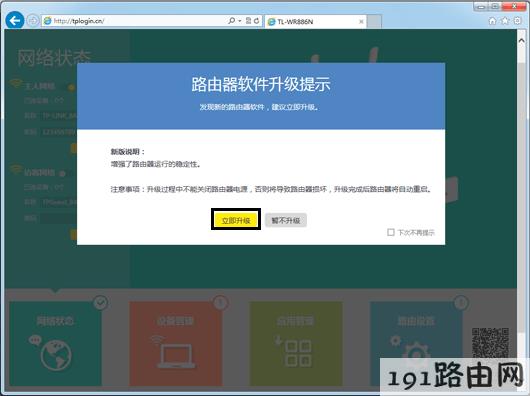
Task: Click the browser forward arrow button
Action: (33, 21)
